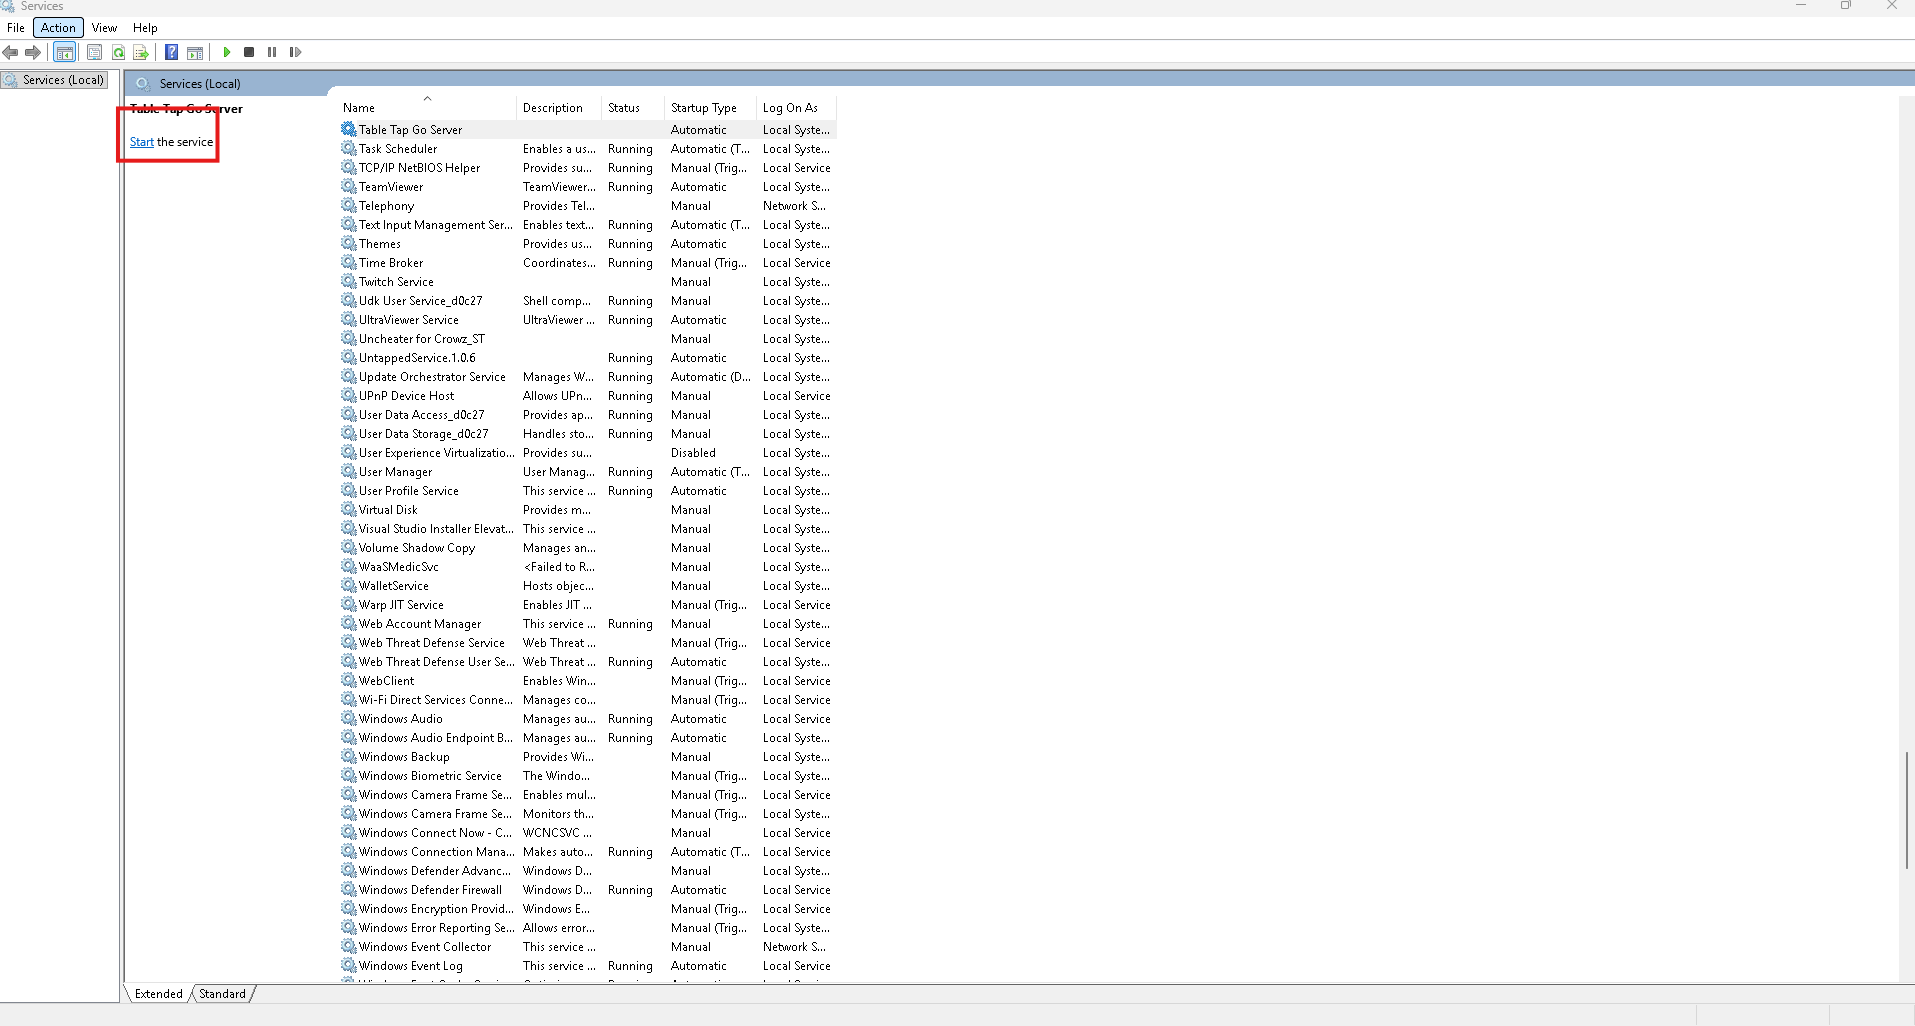Click the Start the service link
The image size is (1915, 1026).
tap(141, 142)
